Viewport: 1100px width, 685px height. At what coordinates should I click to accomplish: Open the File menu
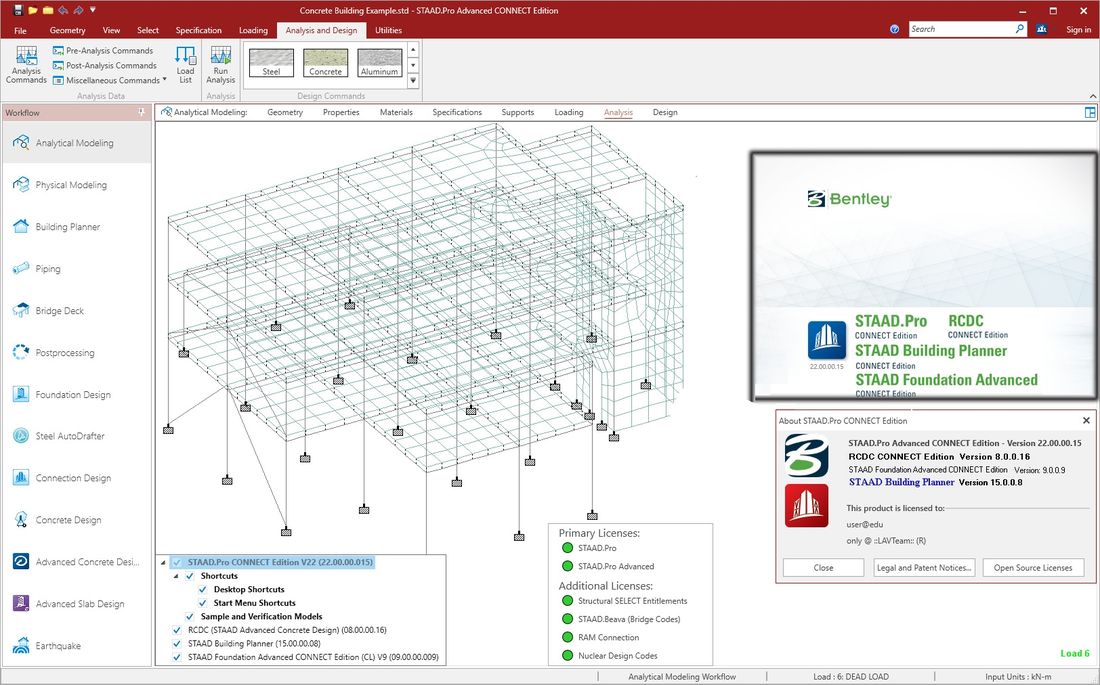tap(20, 30)
